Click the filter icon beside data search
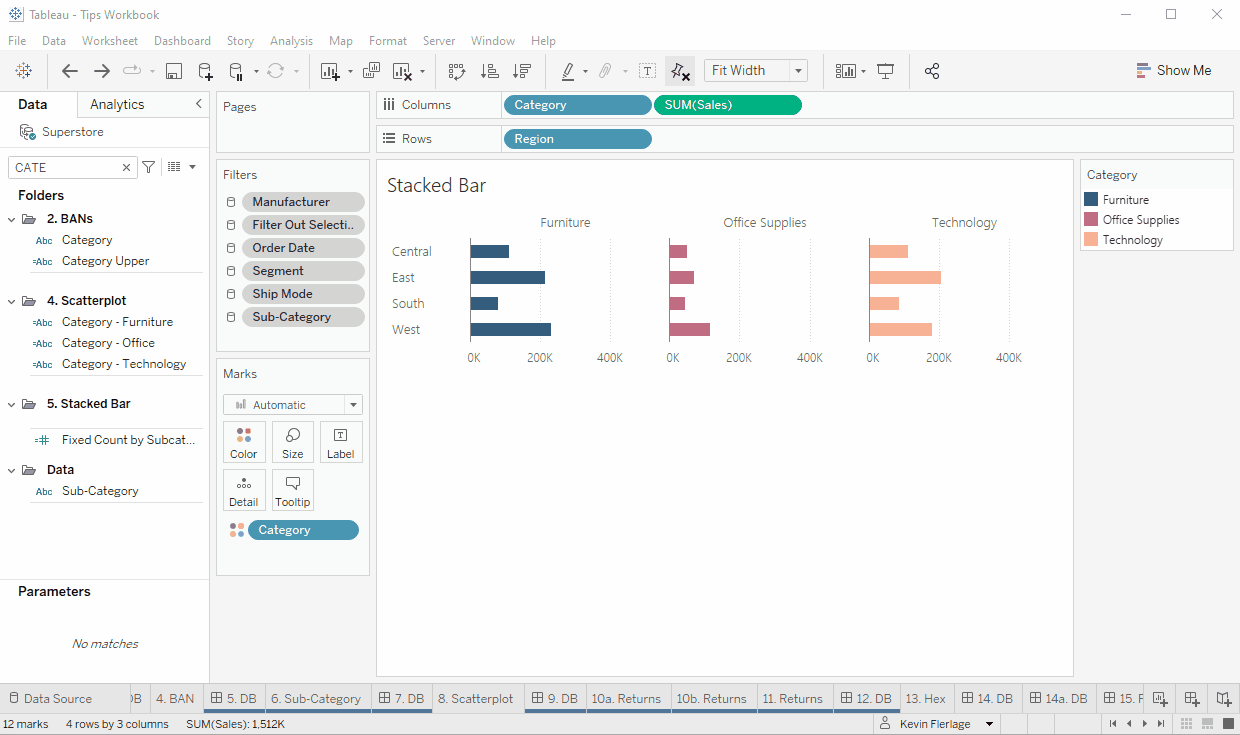 (x=149, y=167)
